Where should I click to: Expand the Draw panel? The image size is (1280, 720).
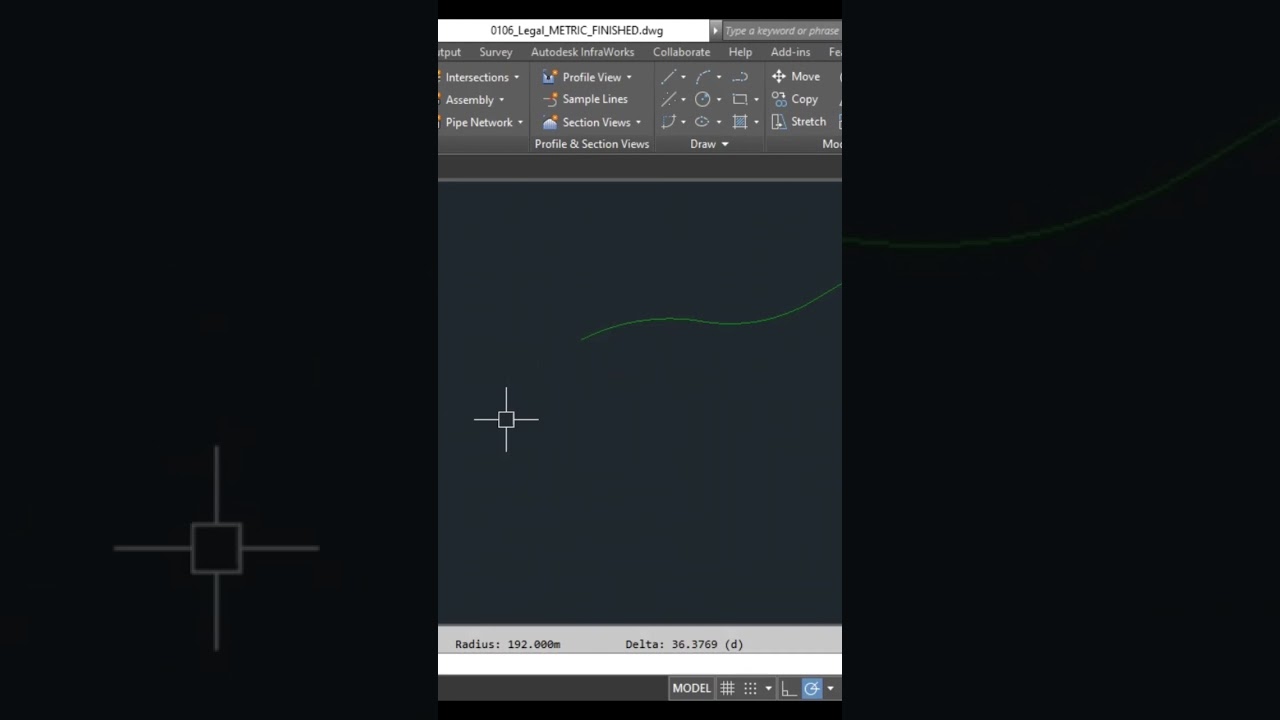click(709, 144)
